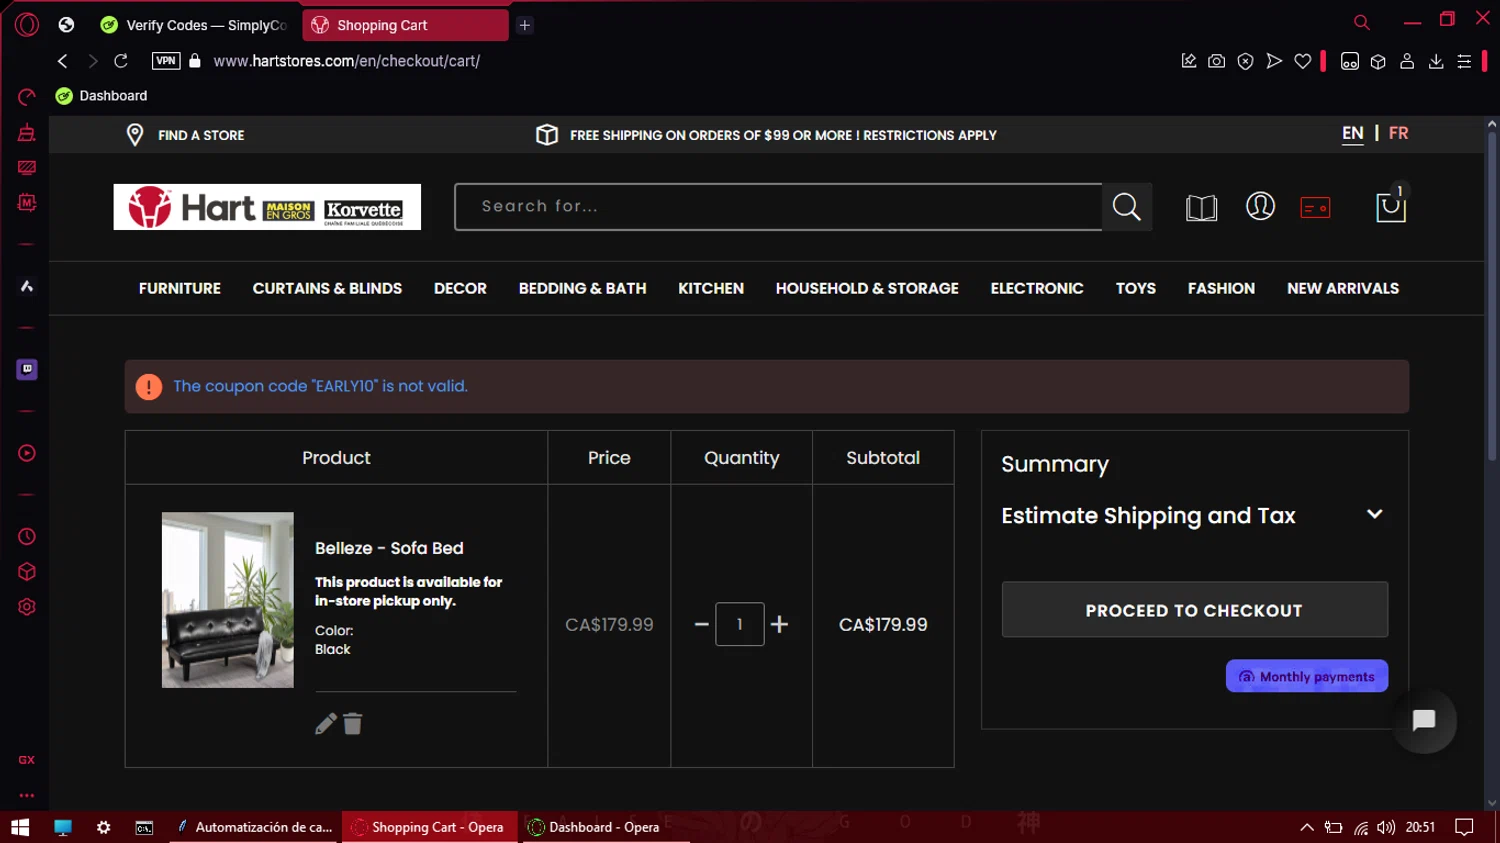Increase sofa bed quantity with plus
This screenshot has height=843, width=1500.
[x=779, y=624]
